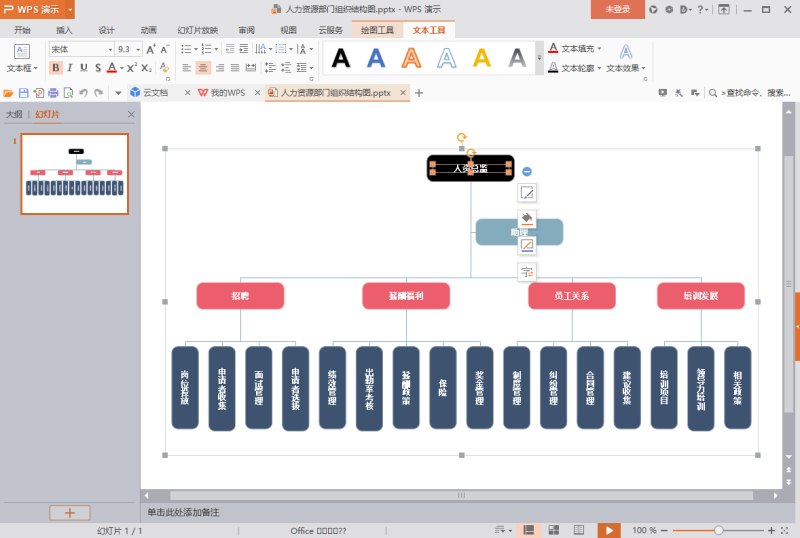Open the 开始 ribbon tab
The height and width of the screenshot is (538, 800).
(22, 30)
